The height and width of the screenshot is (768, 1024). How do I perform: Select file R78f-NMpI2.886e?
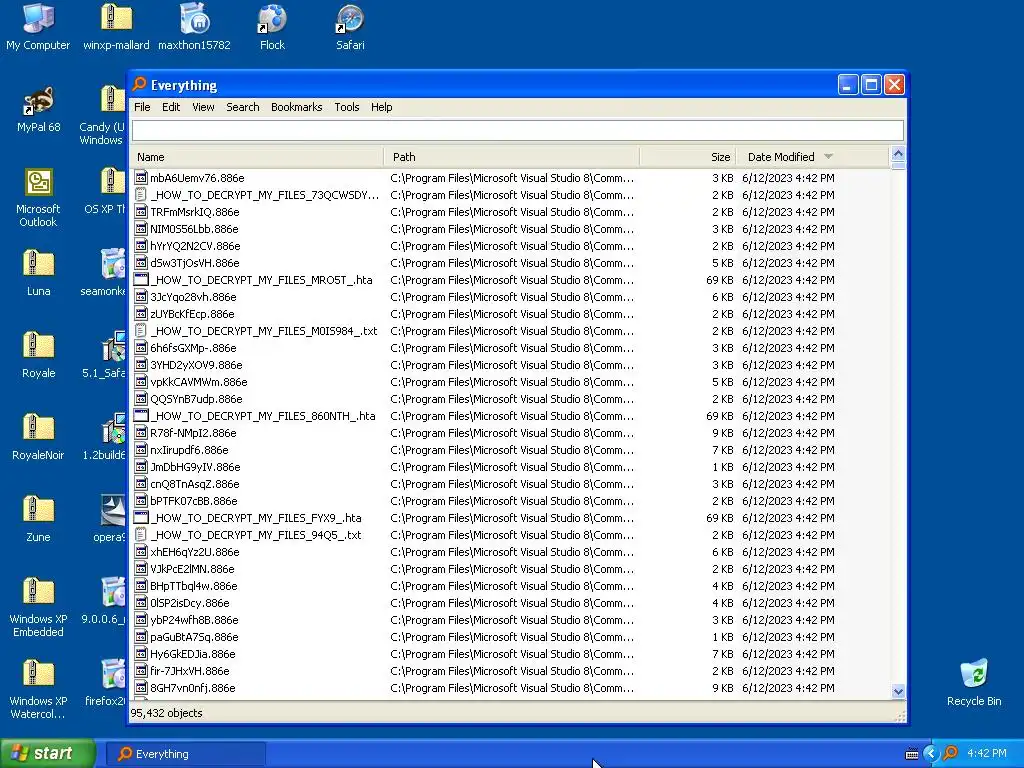(x=193, y=433)
